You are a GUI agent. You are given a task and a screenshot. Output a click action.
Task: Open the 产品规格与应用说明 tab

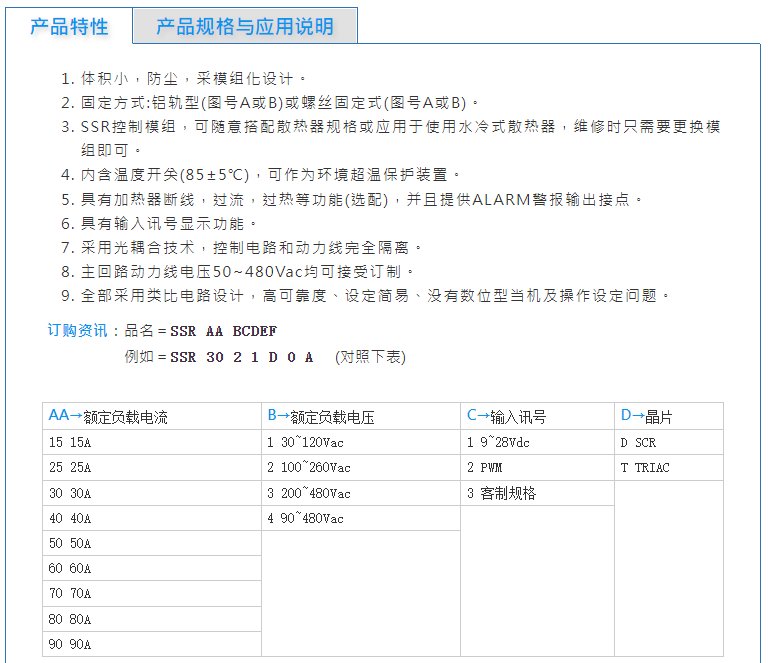245,26
